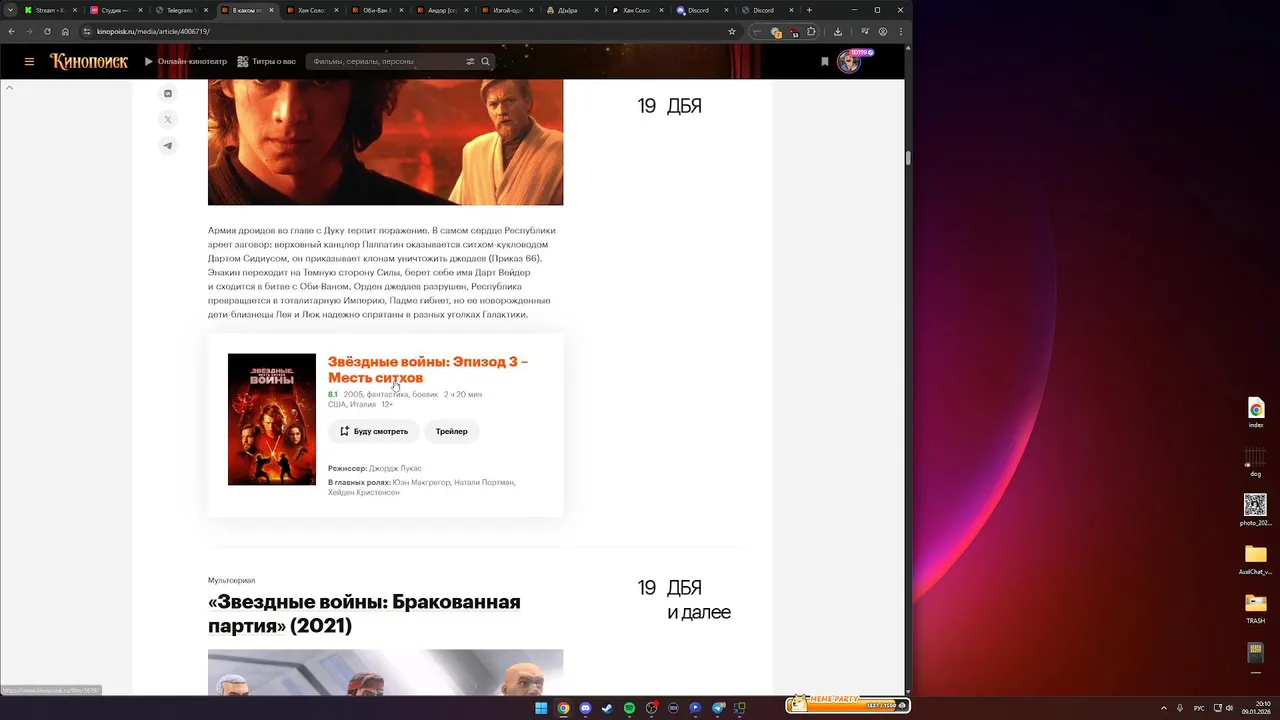The width and height of the screenshot is (1280, 720).
Task: Open Windows Start menu
Action: (541, 708)
